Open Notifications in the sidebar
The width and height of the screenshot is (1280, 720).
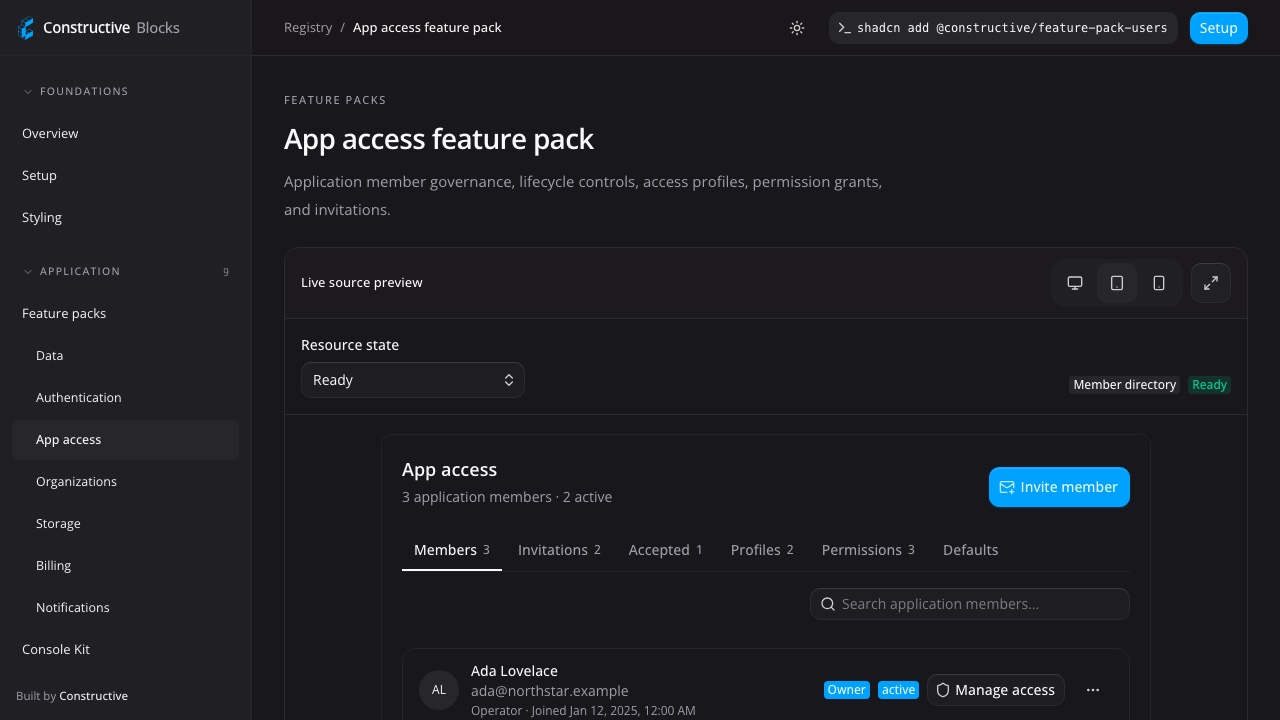pos(125,607)
